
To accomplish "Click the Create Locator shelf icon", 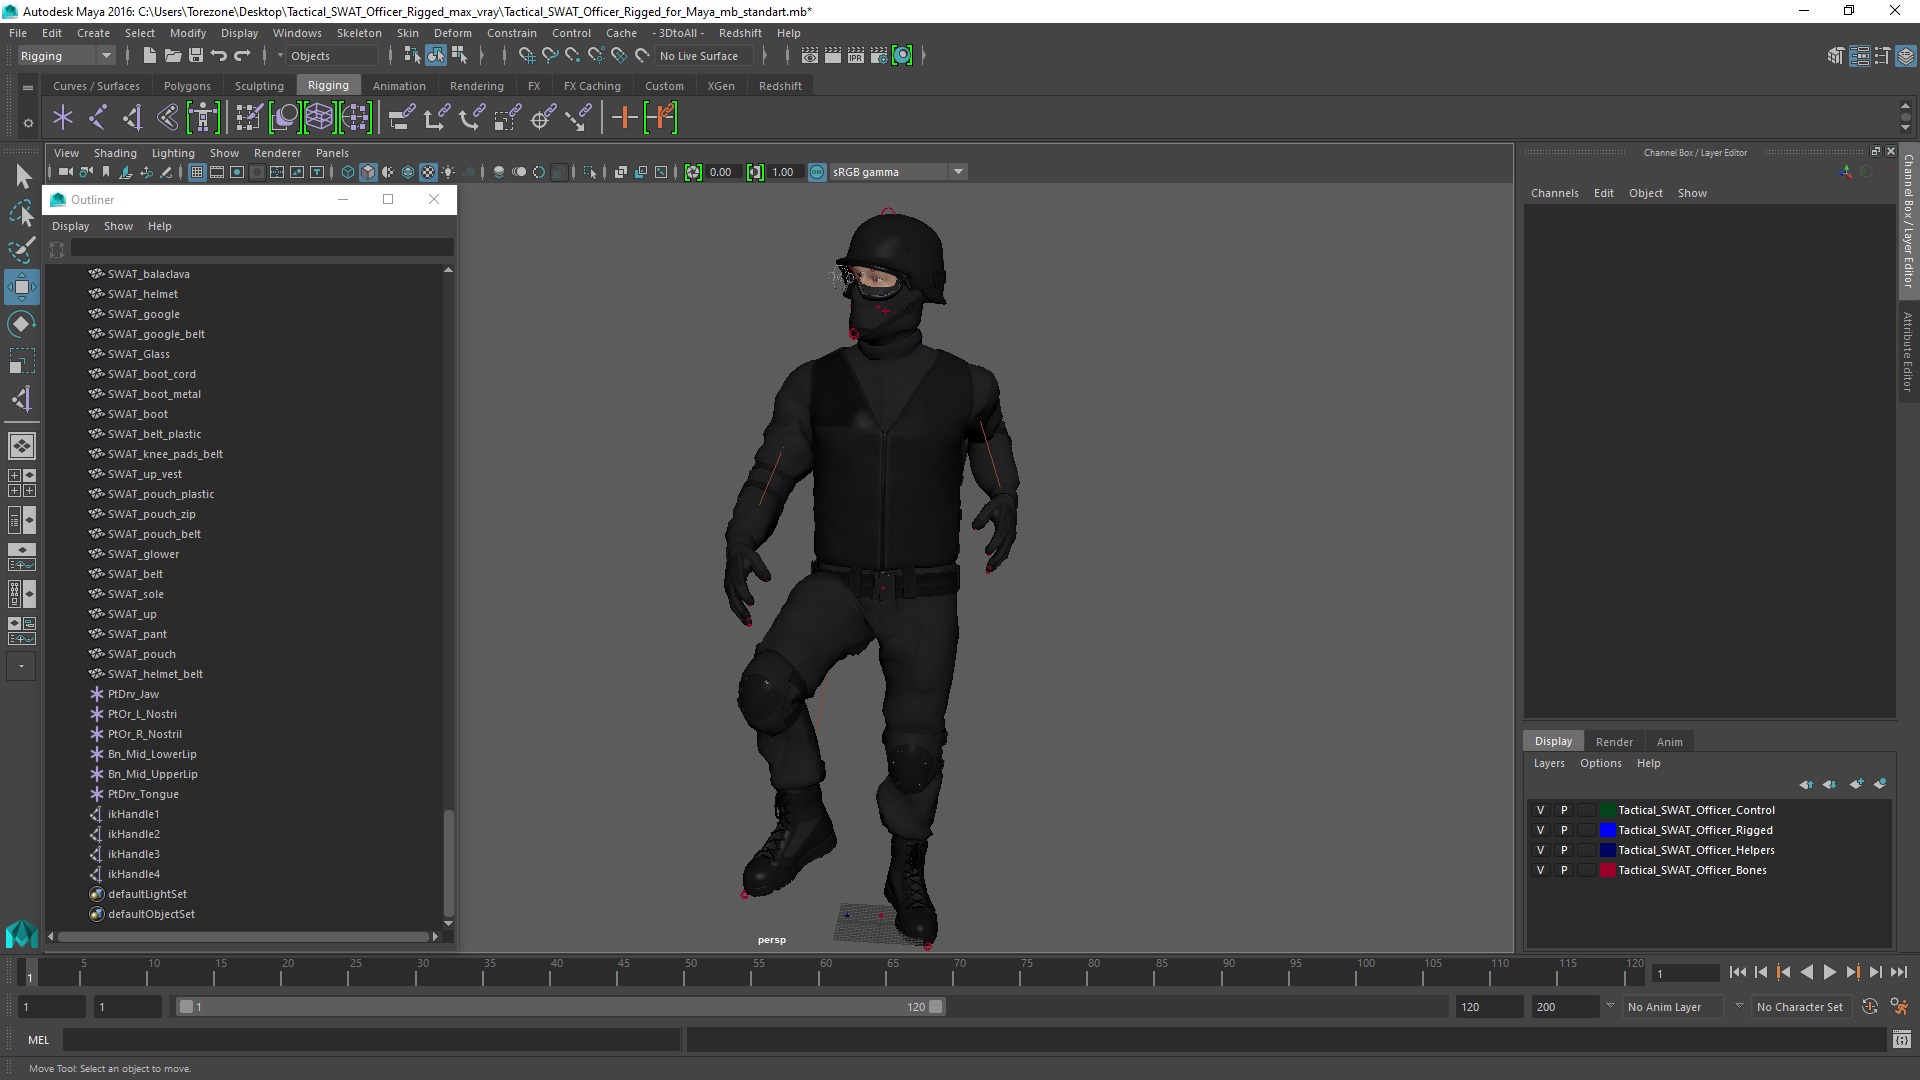I will [x=63, y=118].
